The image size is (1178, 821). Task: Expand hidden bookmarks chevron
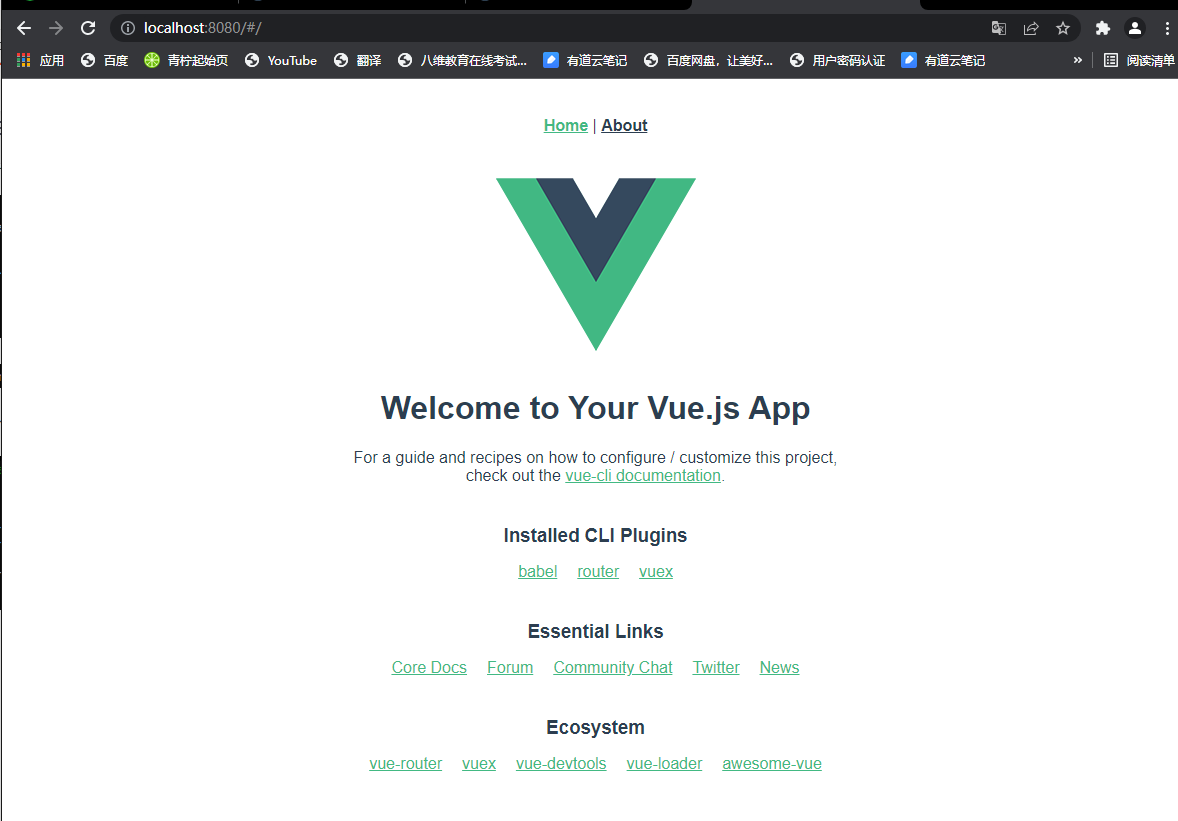(1077, 60)
